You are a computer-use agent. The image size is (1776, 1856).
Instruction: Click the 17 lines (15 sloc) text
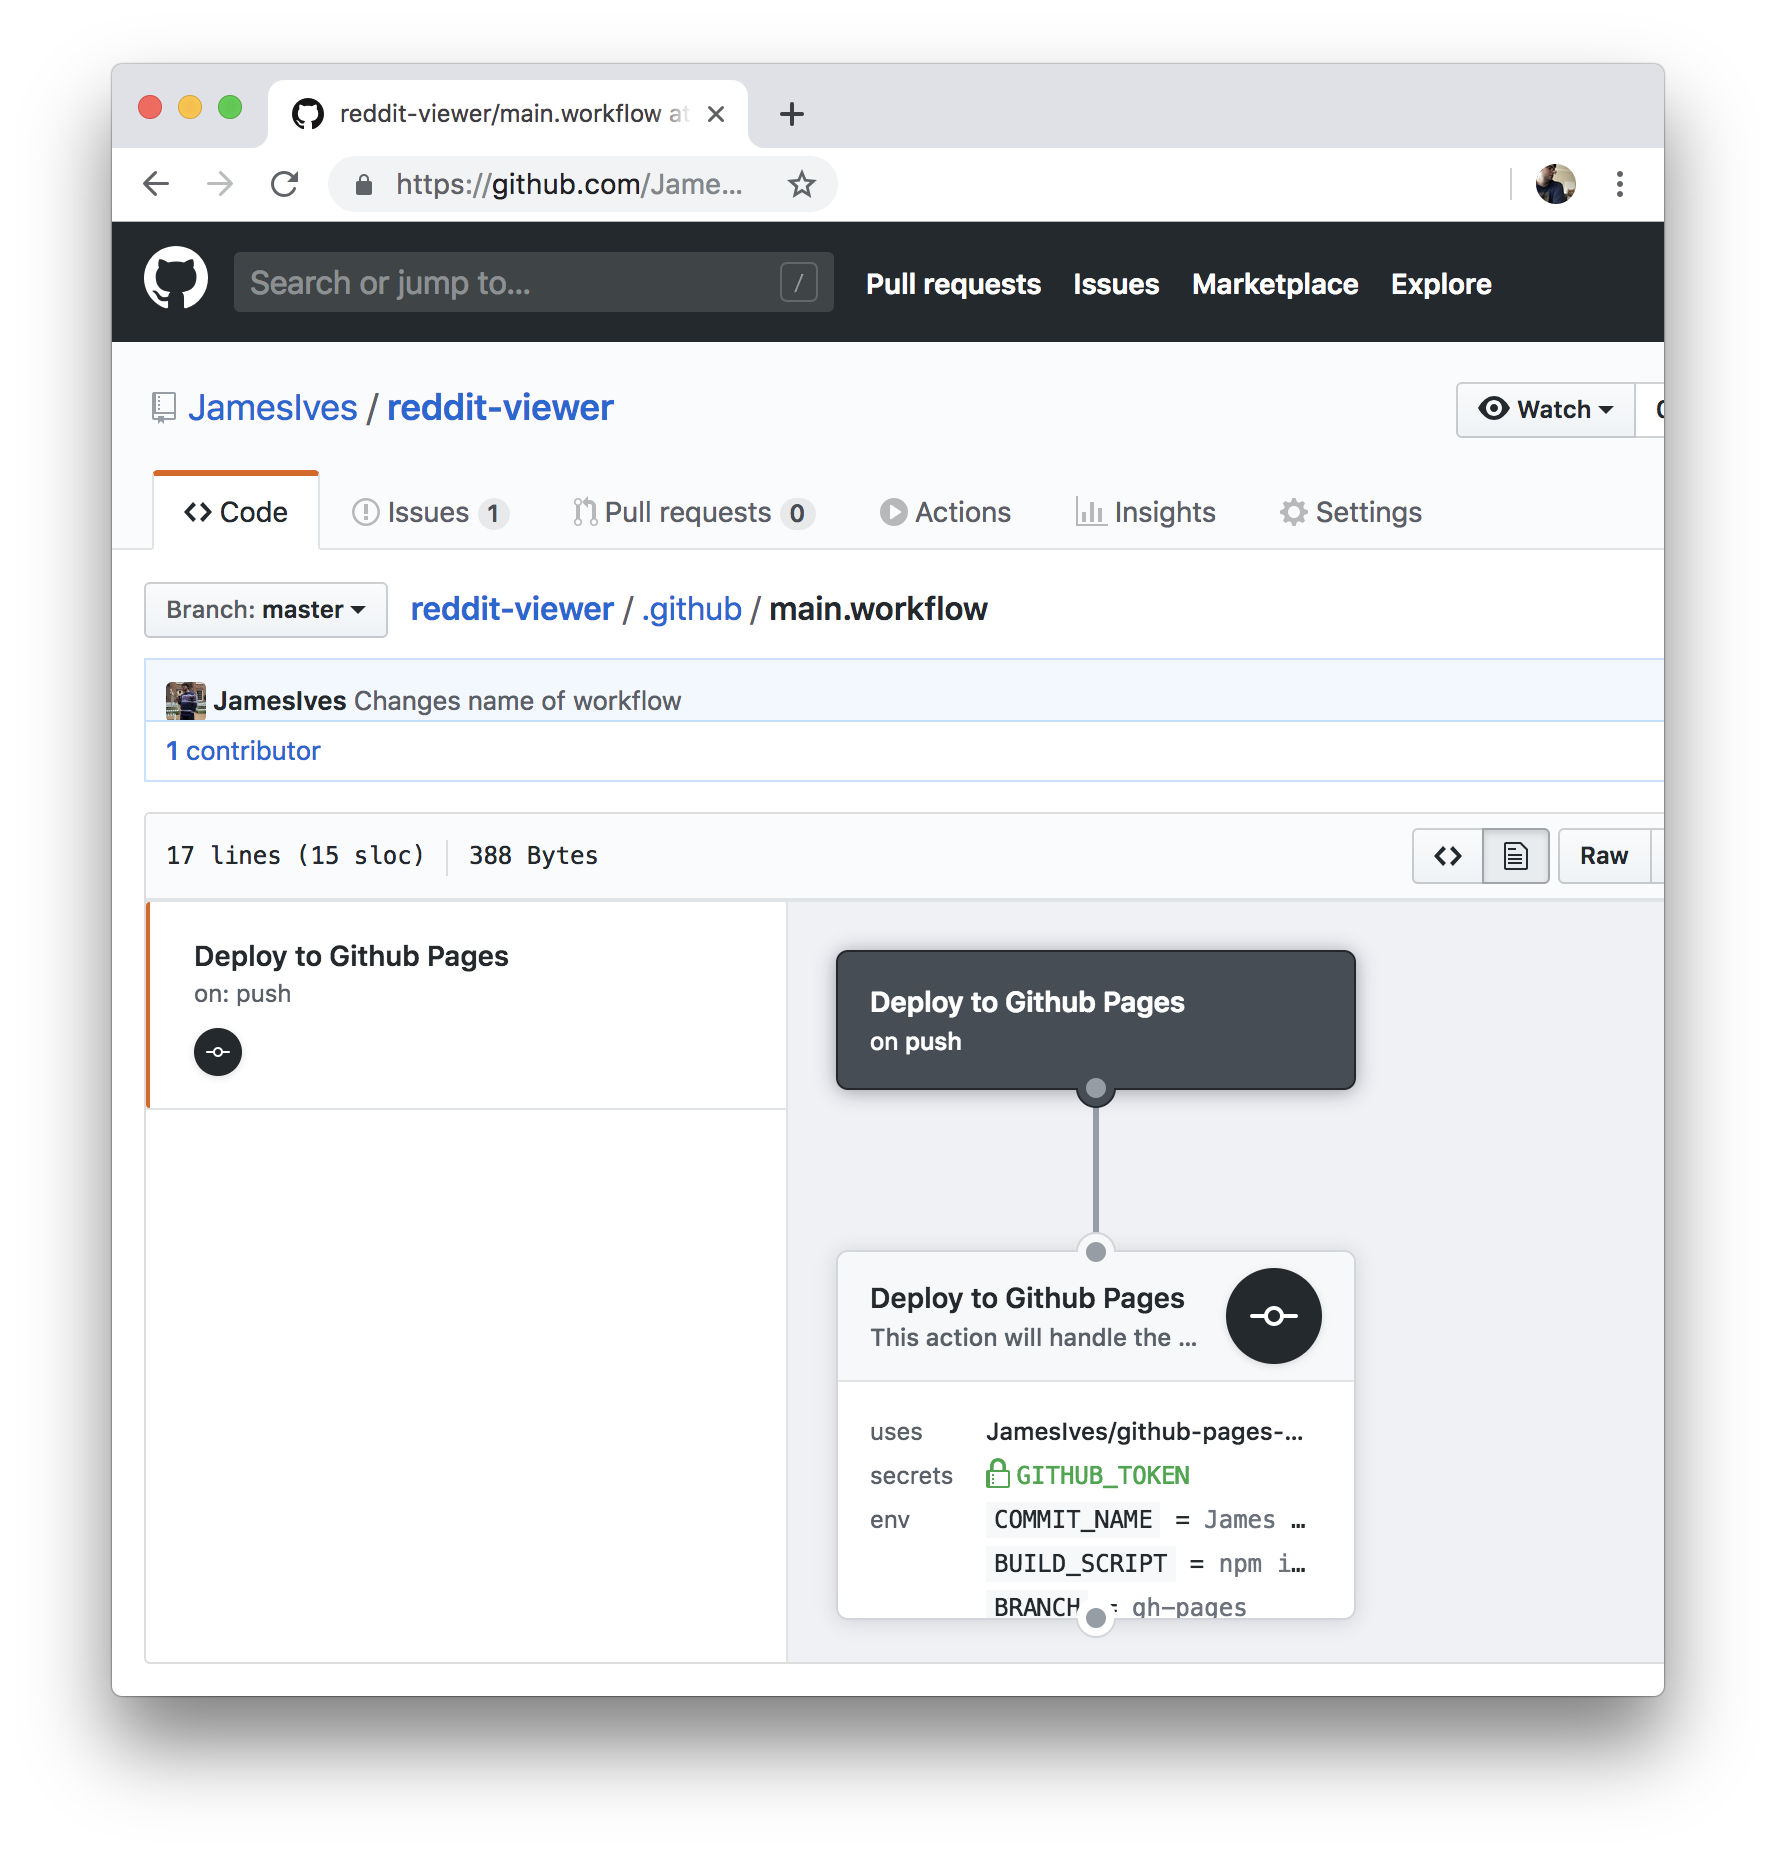click(295, 856)
